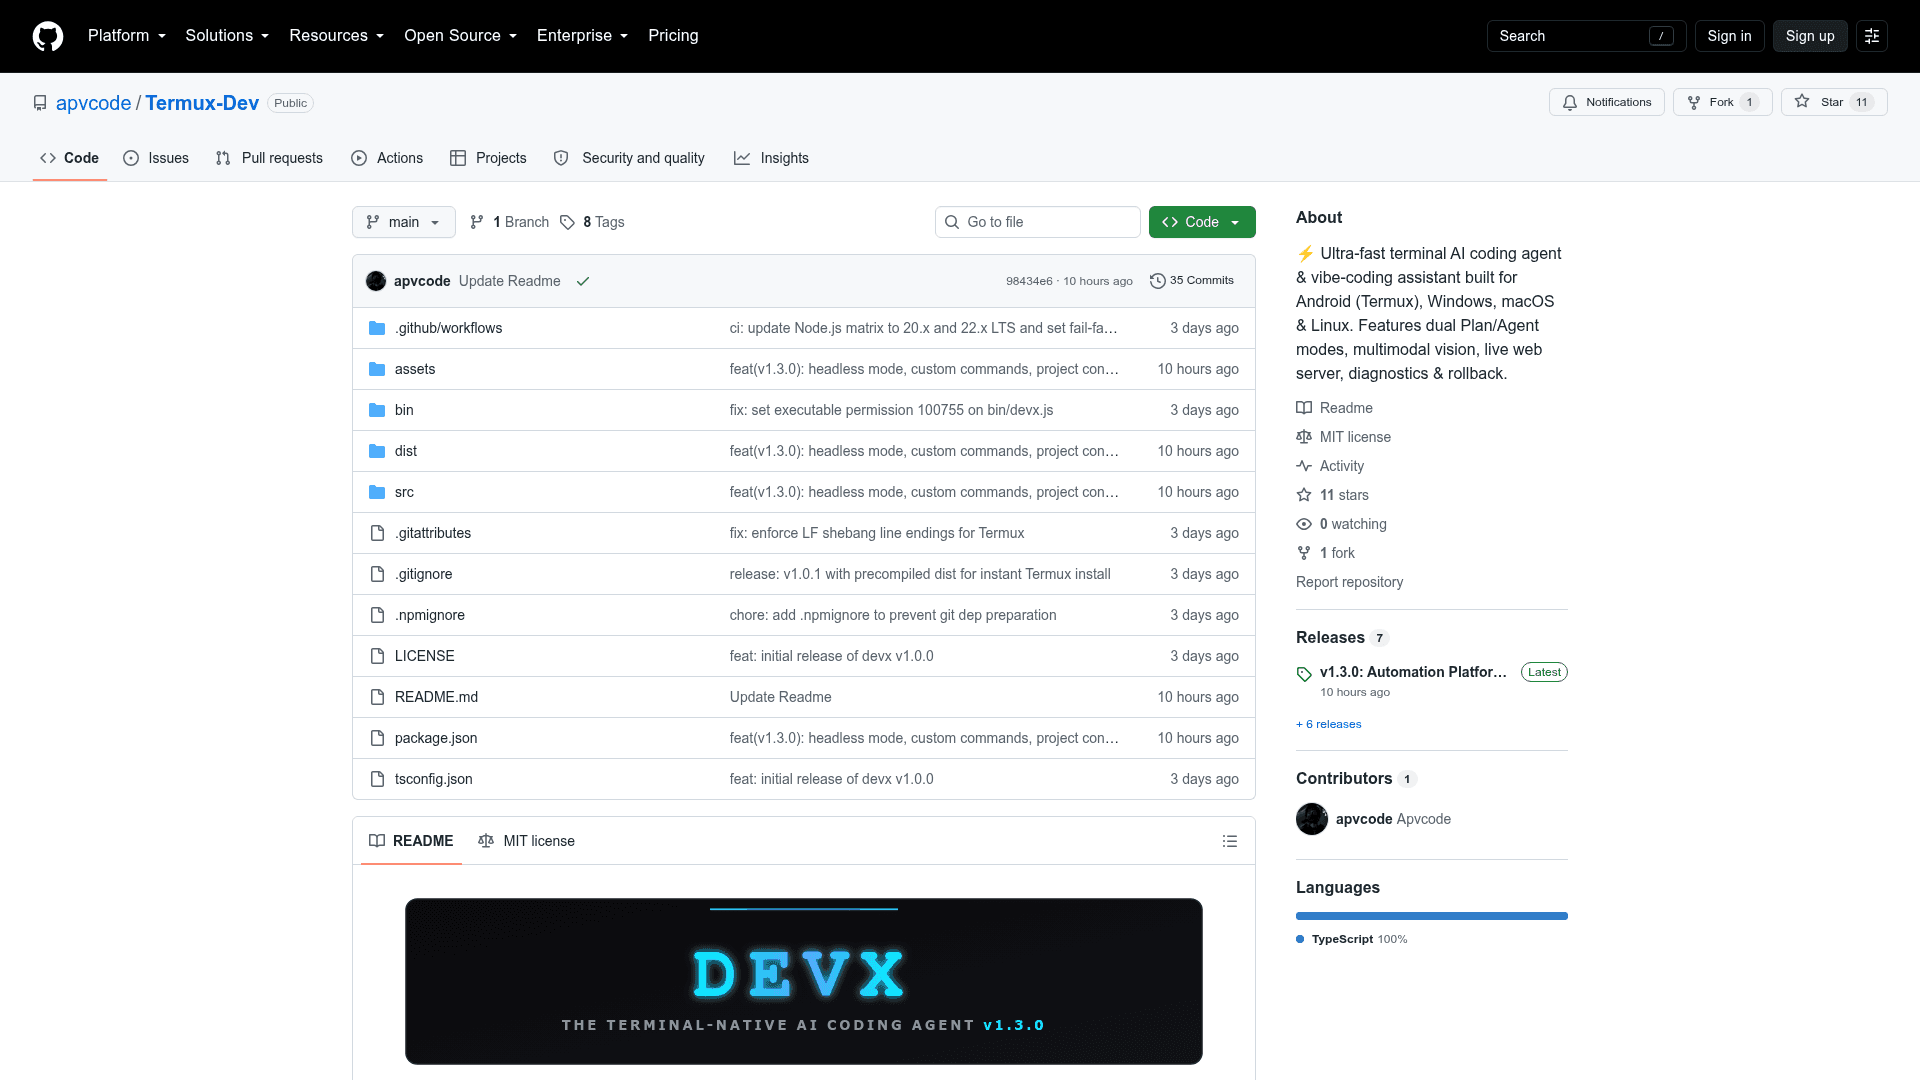
Task: Open the green Code dropdown
Action: click(1202, 222)
